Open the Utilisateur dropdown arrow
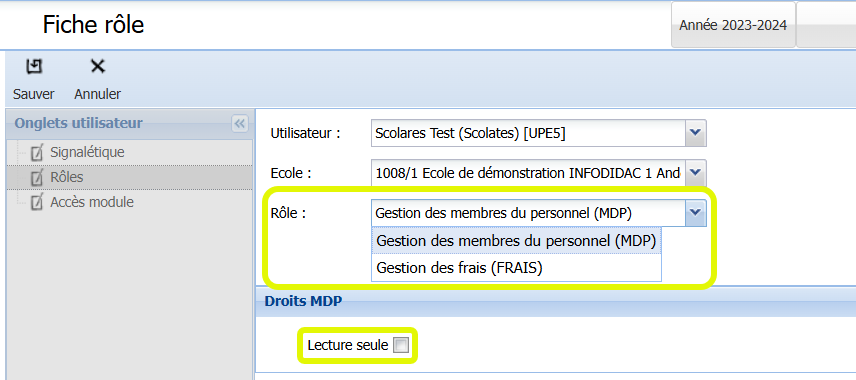This screenshot has width=856, height=380. point(696,133)
